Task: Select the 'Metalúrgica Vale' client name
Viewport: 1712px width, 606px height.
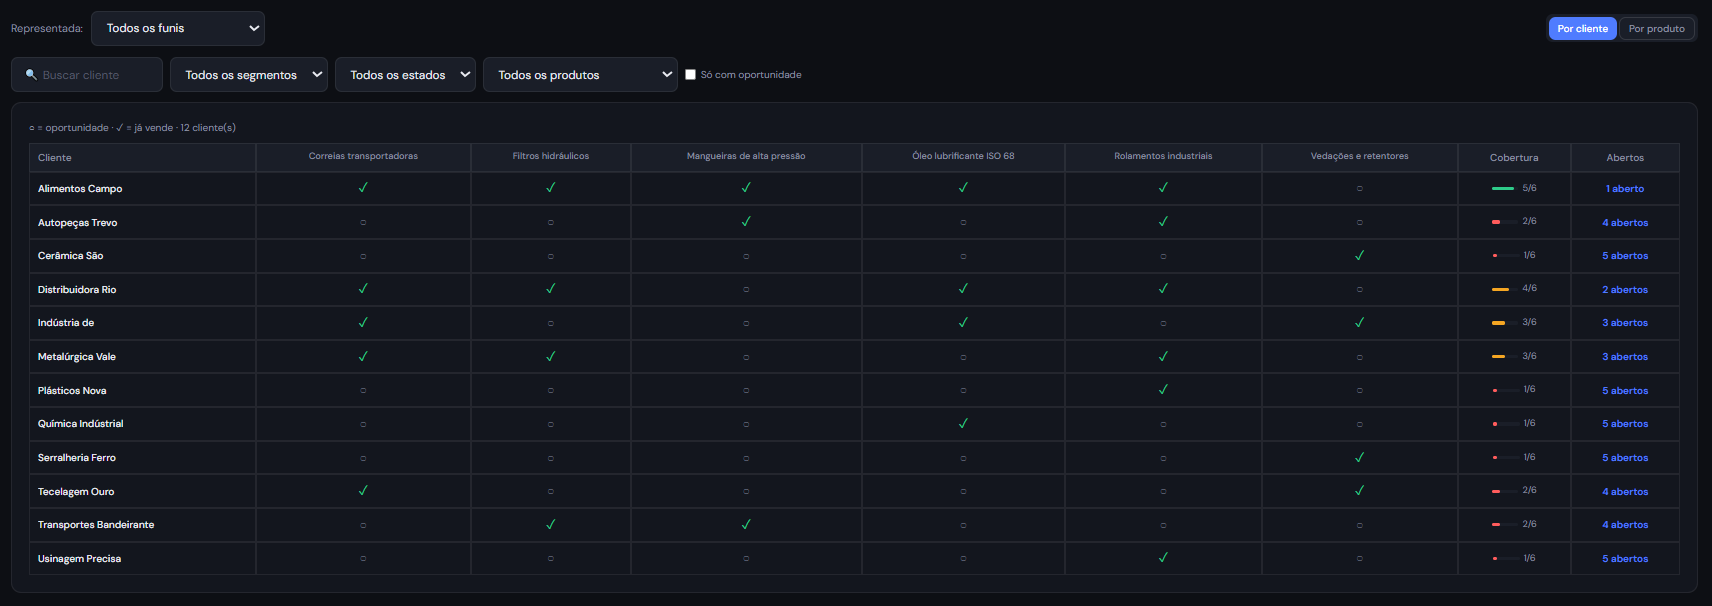Action: point(77,357)
